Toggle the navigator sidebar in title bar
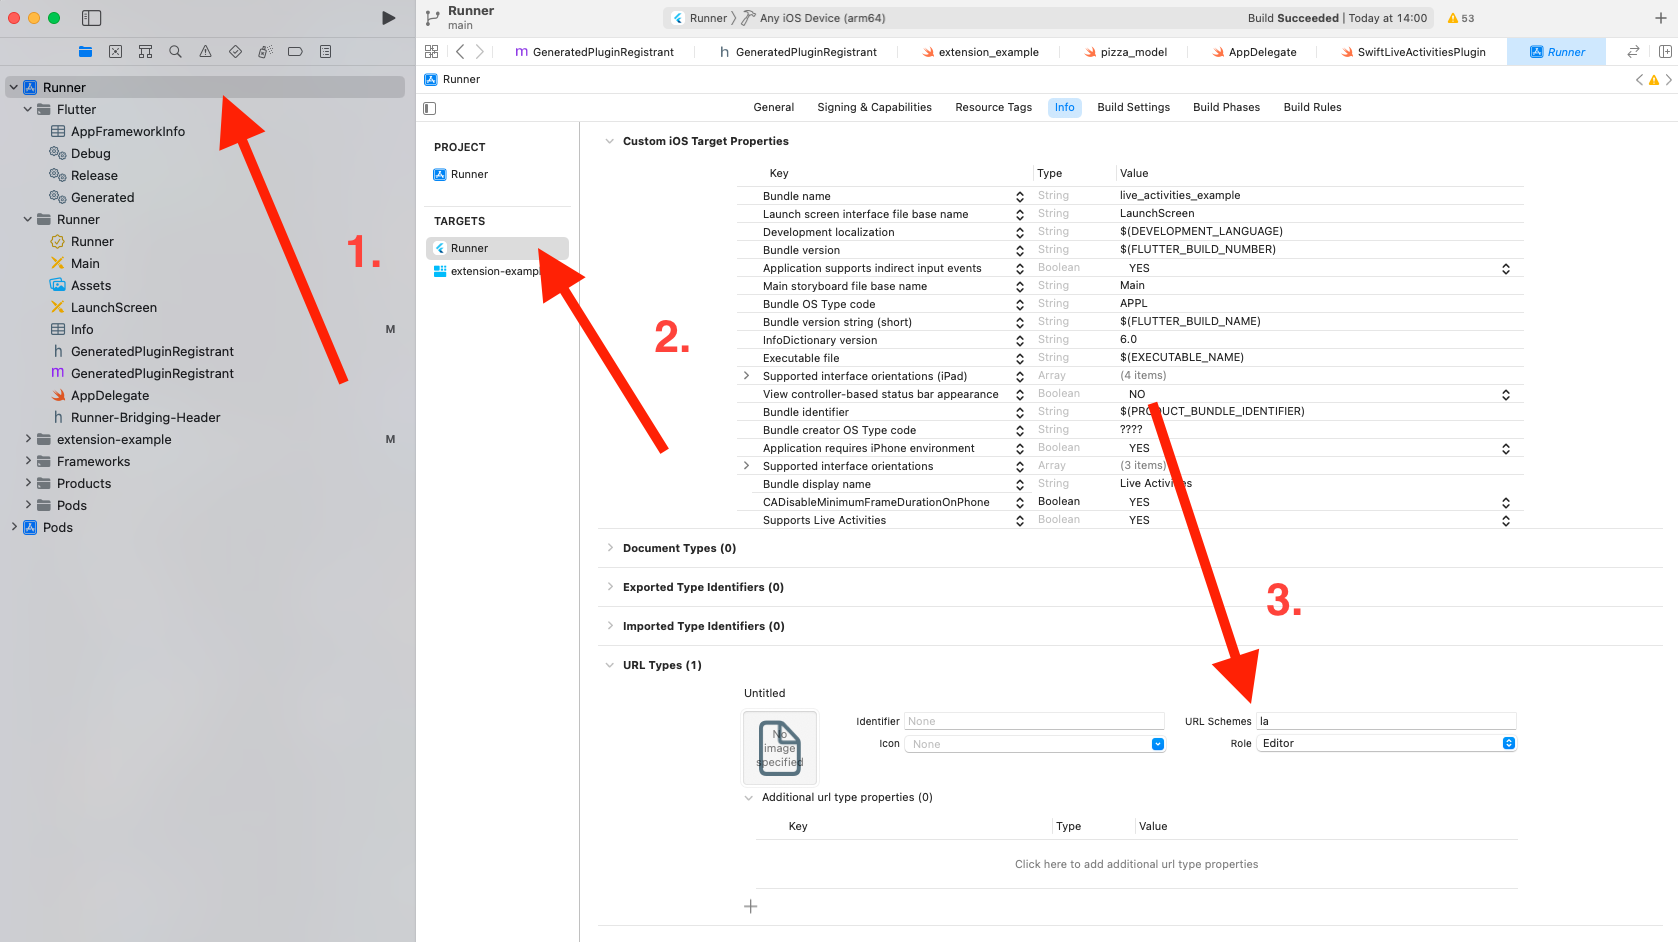Viewport: 1678px width, 942px height. click(91, 18)
